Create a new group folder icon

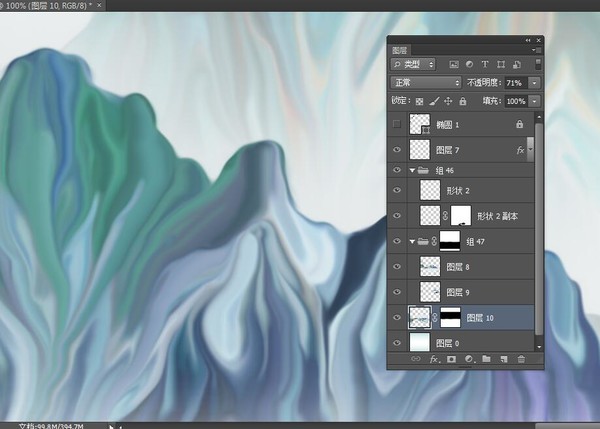point(486,359)
